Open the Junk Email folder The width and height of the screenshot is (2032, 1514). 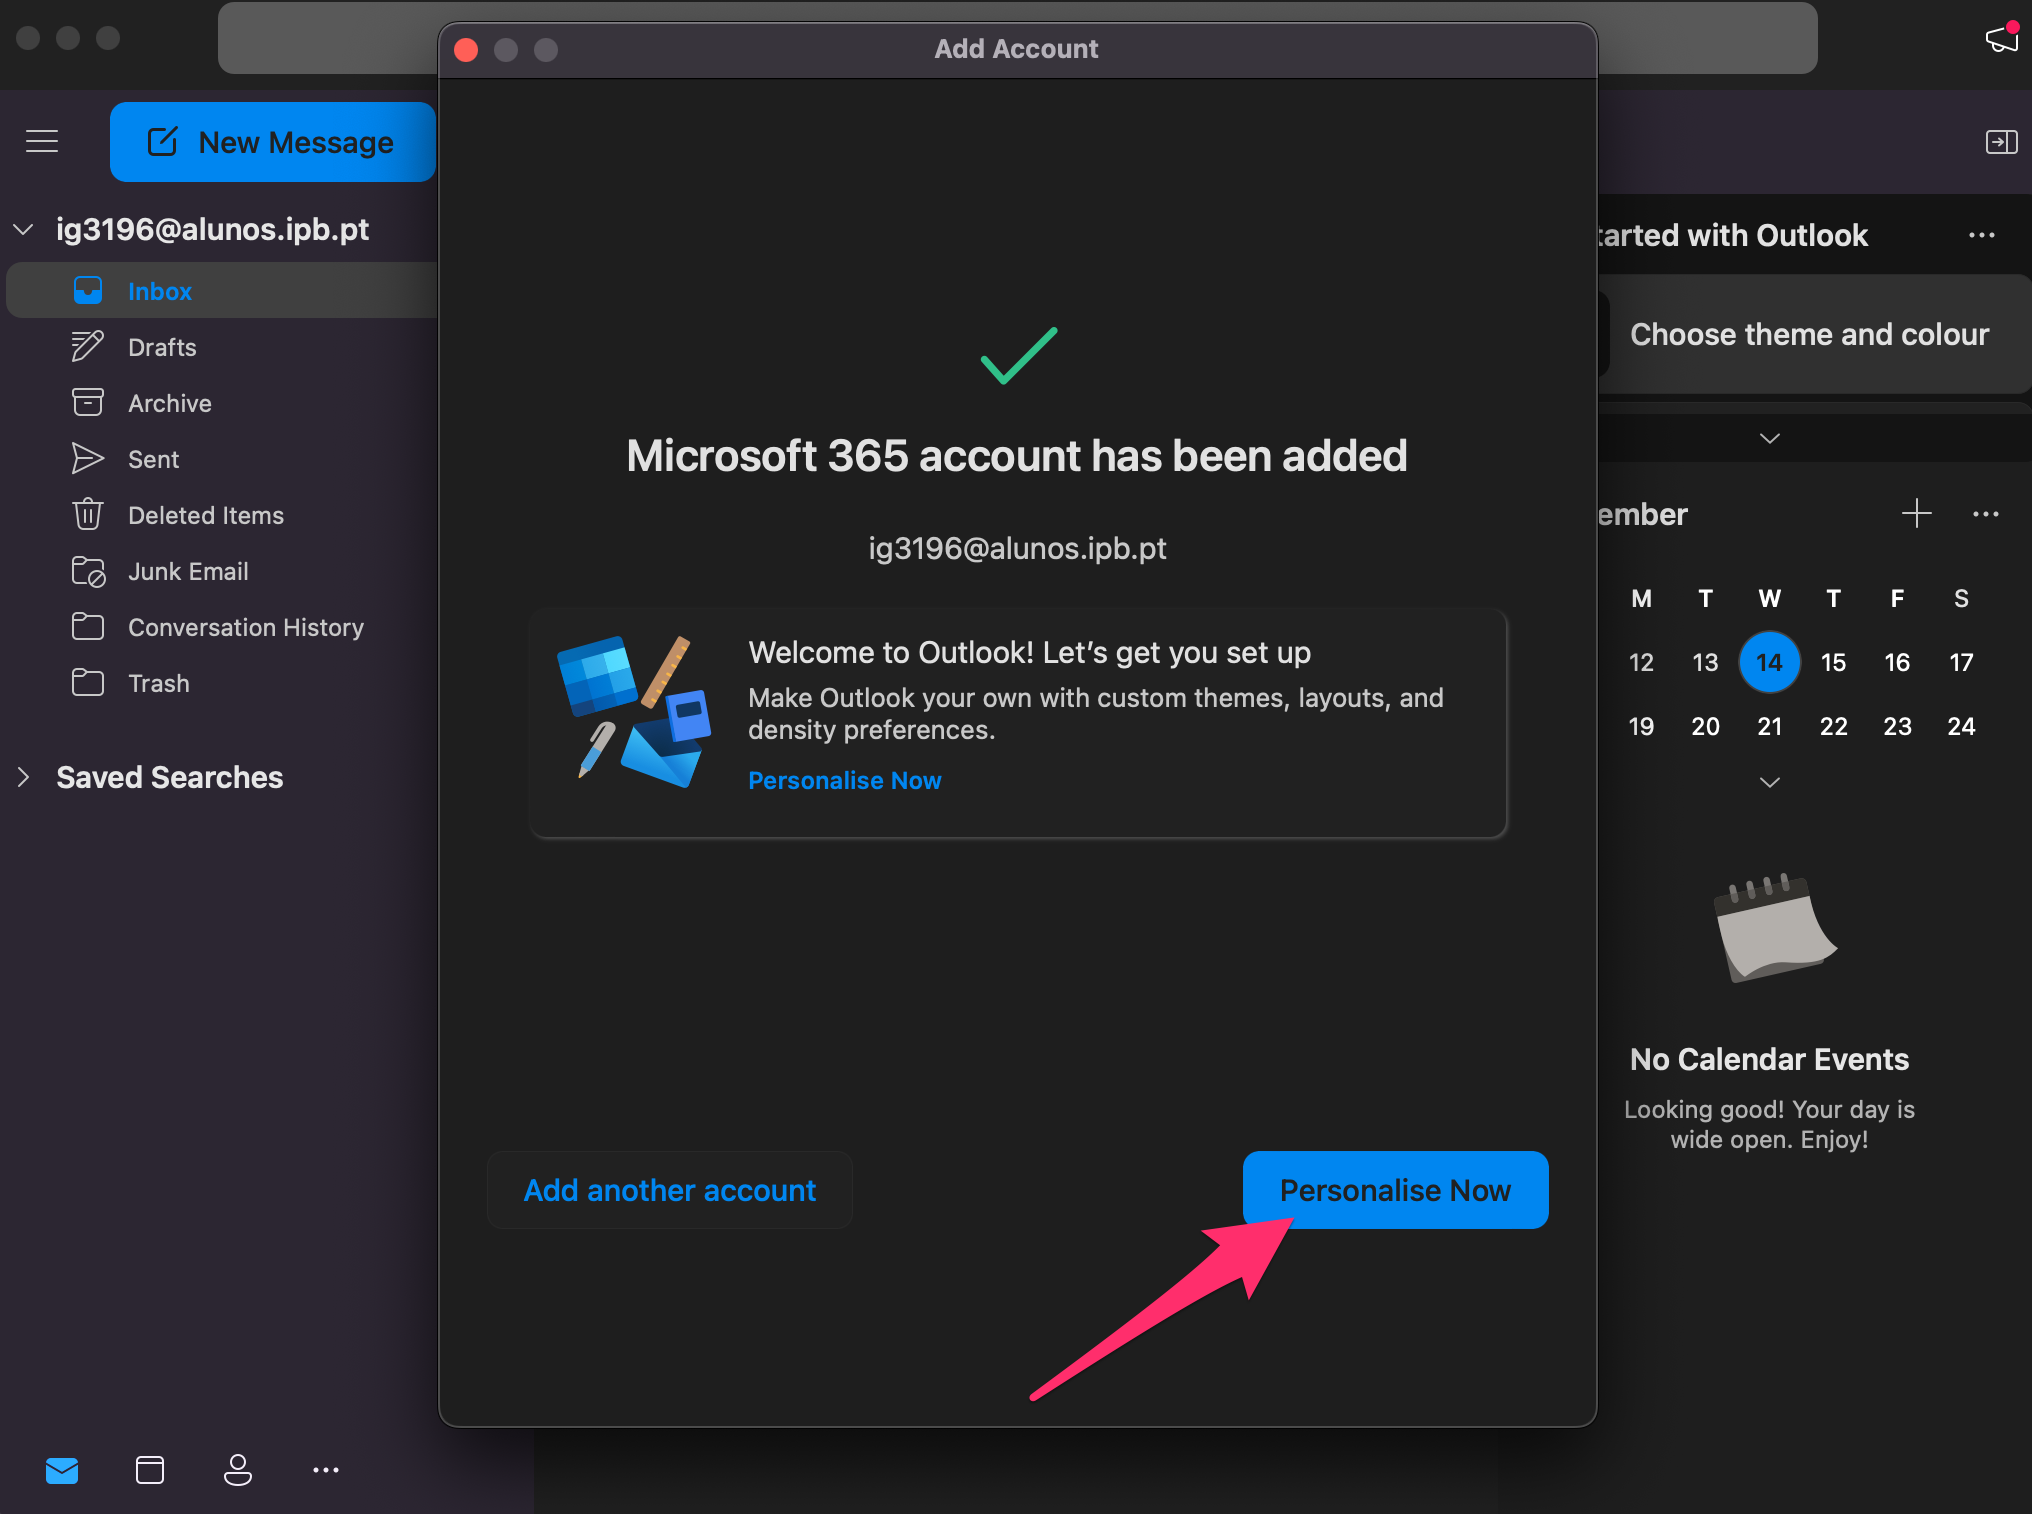click(222, 571)
